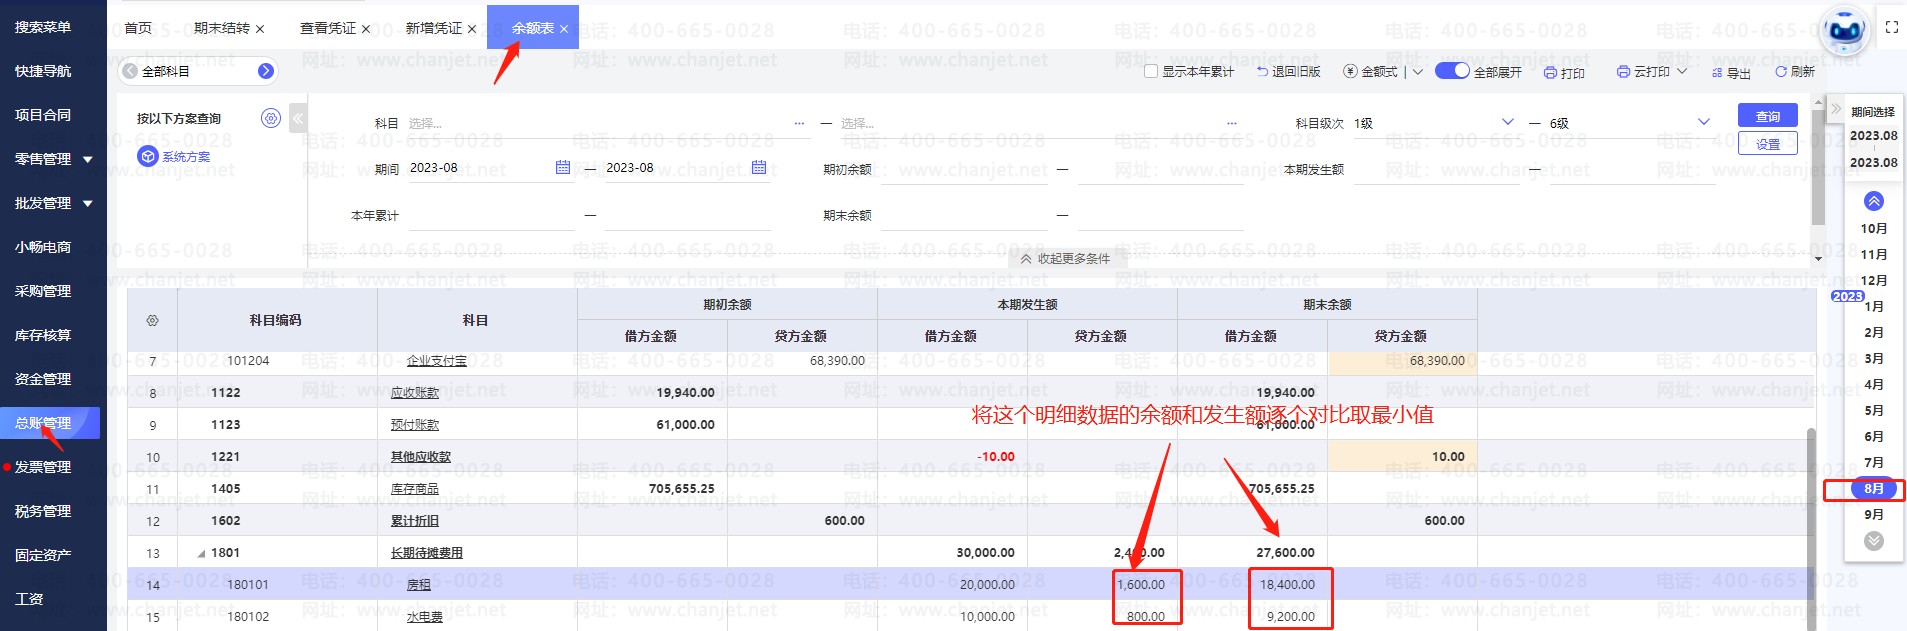Open the 云打印 dropdown
This screenshot has height=631, width=1907.
[1681, 72]
